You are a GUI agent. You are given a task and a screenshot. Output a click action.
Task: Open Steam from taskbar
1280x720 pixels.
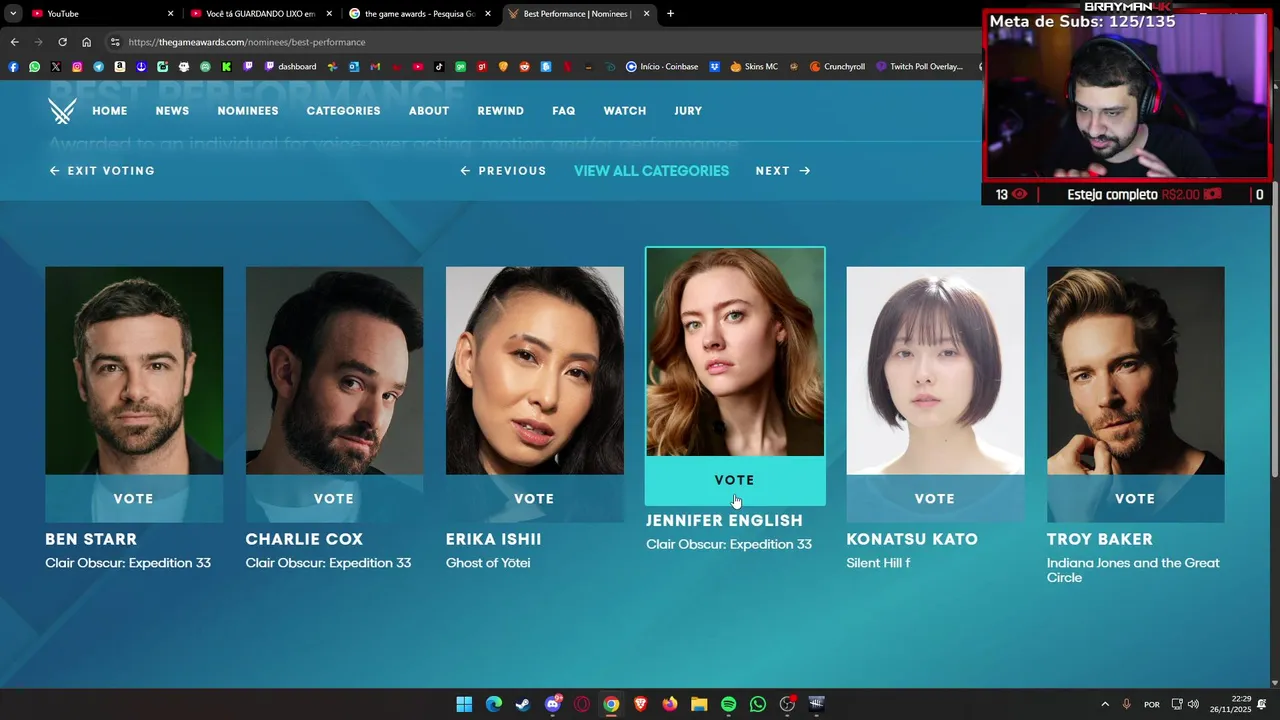pyautogui.click(x=523, y=704)
